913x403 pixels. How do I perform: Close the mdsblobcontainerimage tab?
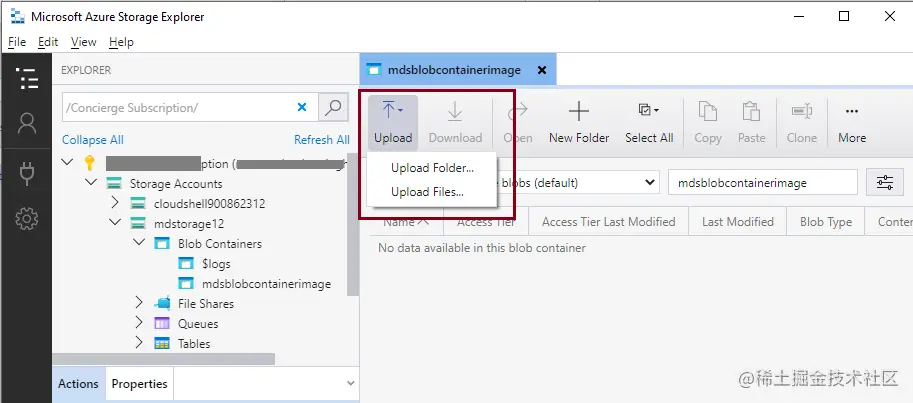click(x=542, y=70)
